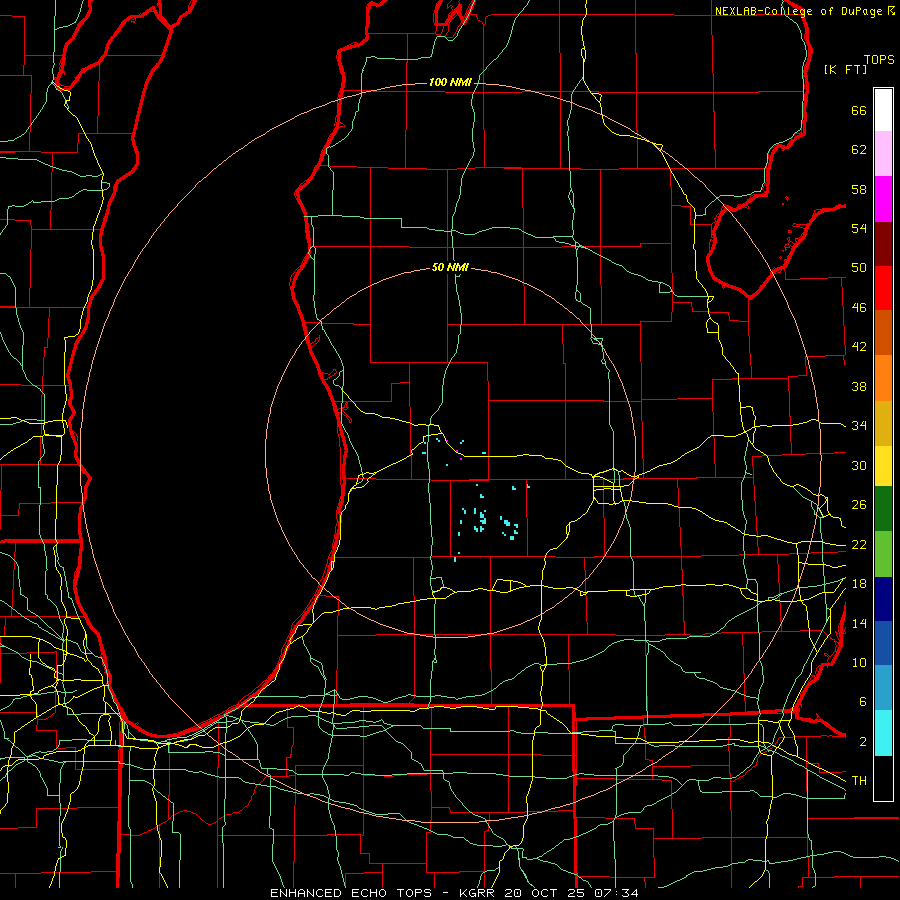This screenshot has height=900, width=900.
Task: Click the 07:34 timestamp
Action: tap(616, 893)
